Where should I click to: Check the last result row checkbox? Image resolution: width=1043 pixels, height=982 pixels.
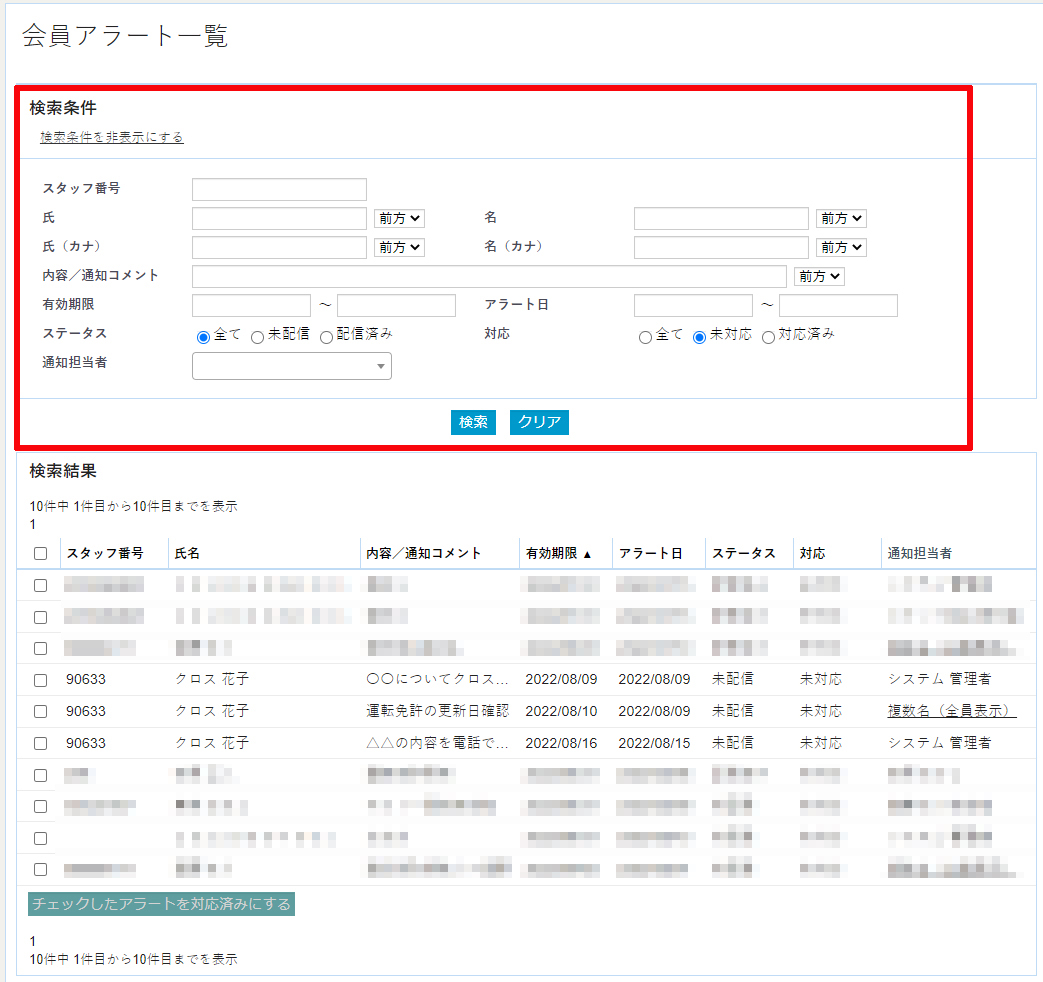(41, 870)
